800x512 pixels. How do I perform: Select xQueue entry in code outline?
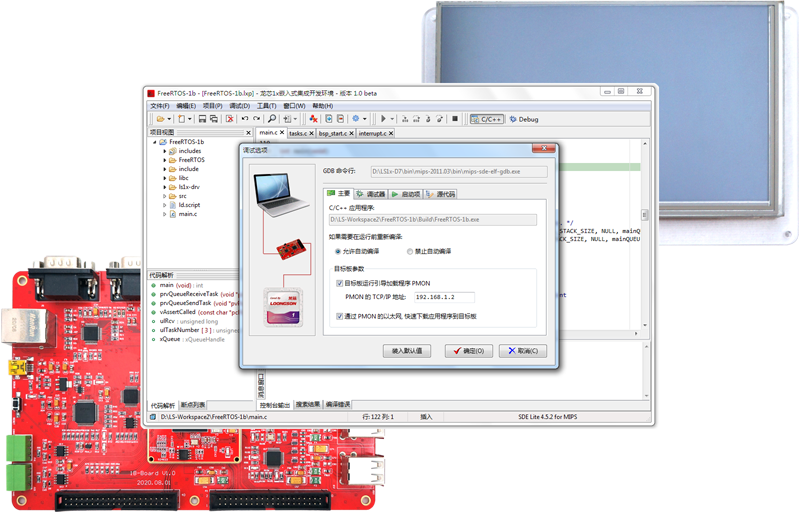point(170,339)
